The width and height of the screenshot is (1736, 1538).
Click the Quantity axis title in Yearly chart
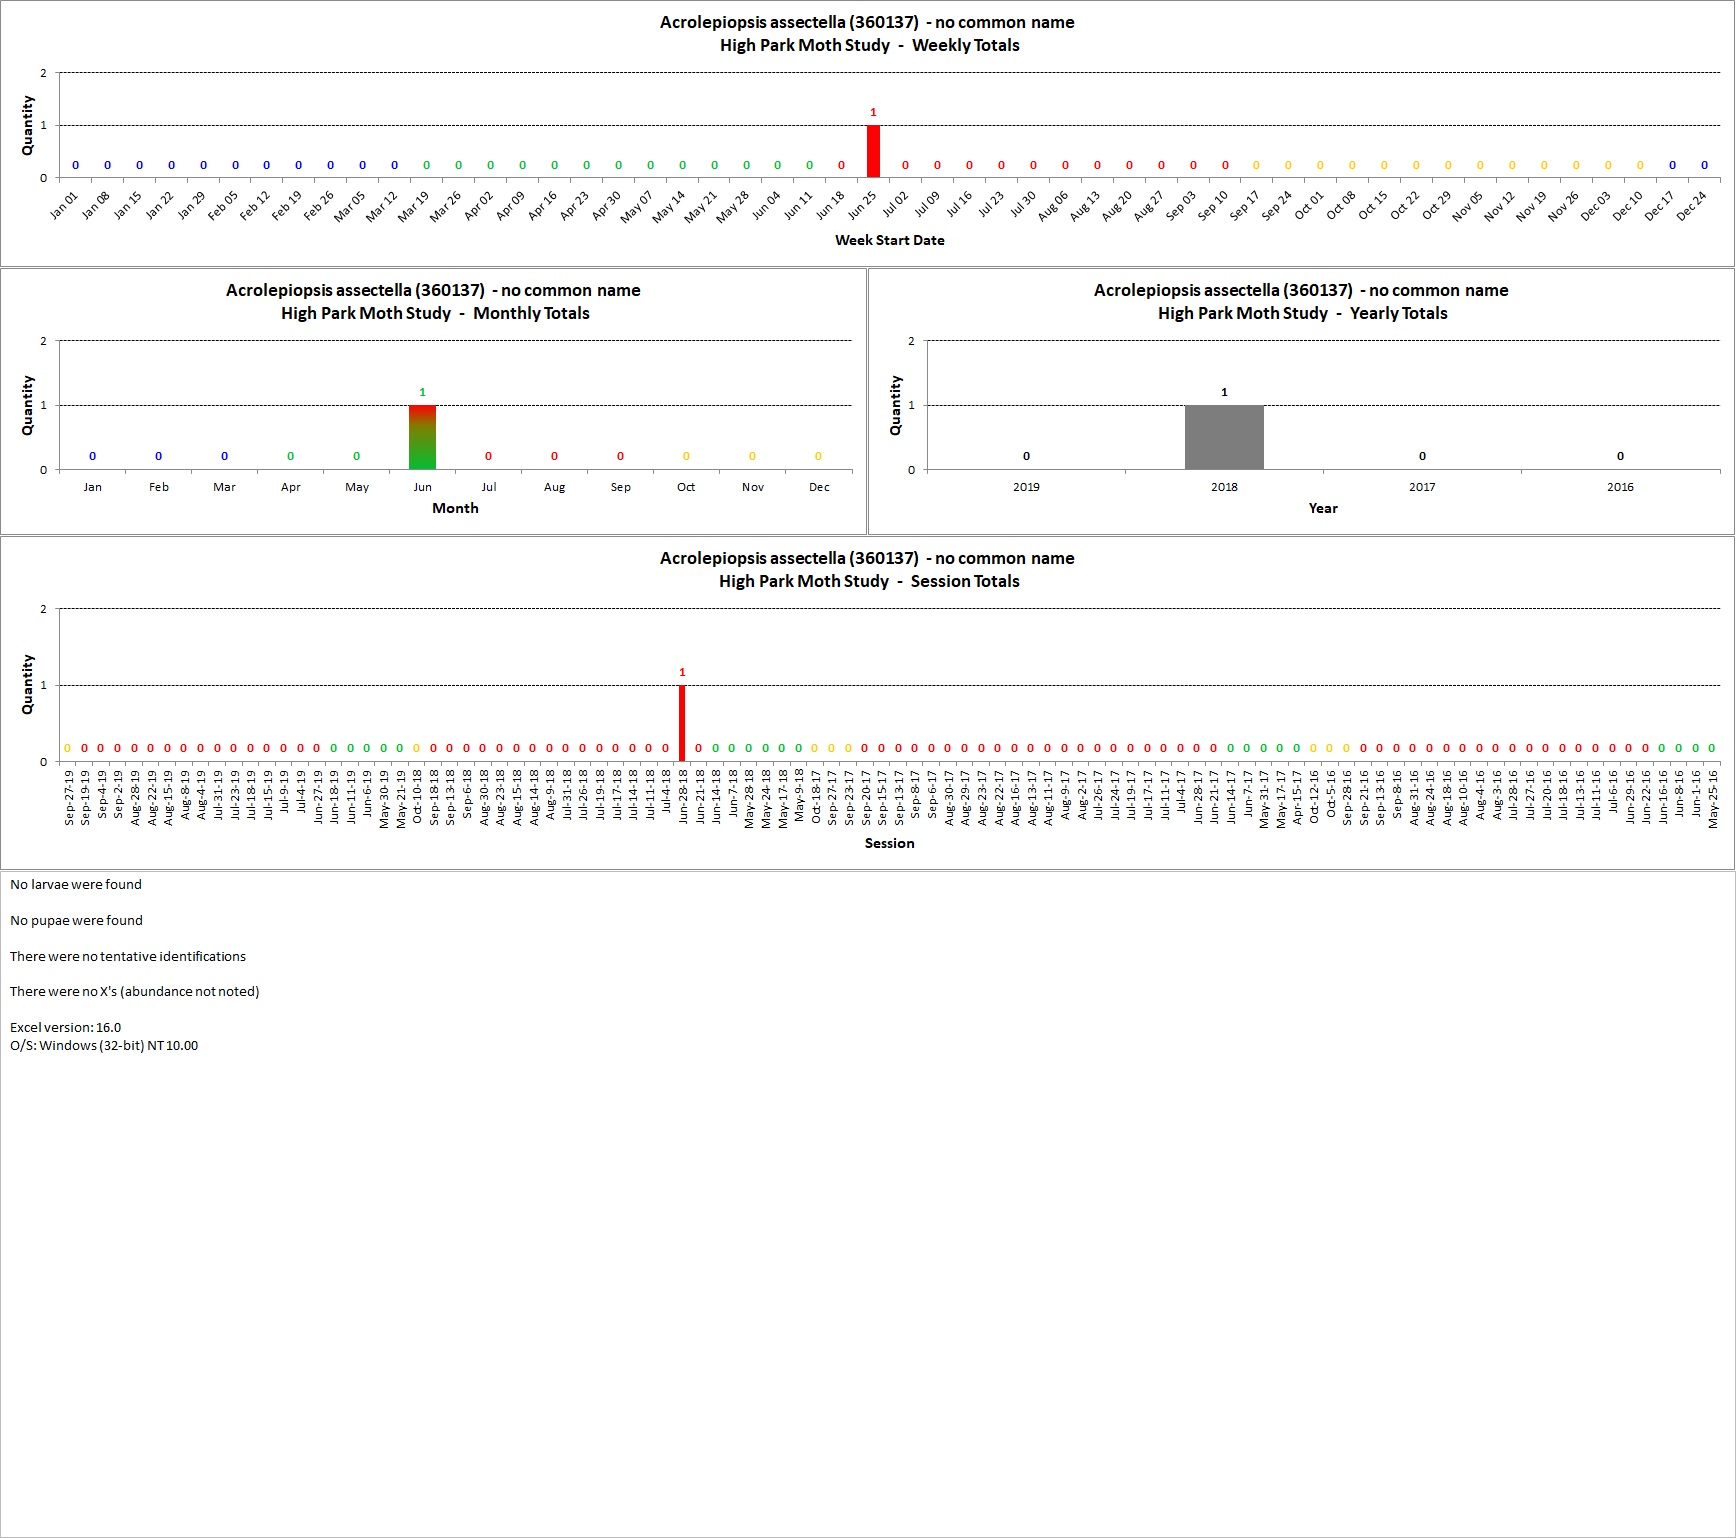896,405
